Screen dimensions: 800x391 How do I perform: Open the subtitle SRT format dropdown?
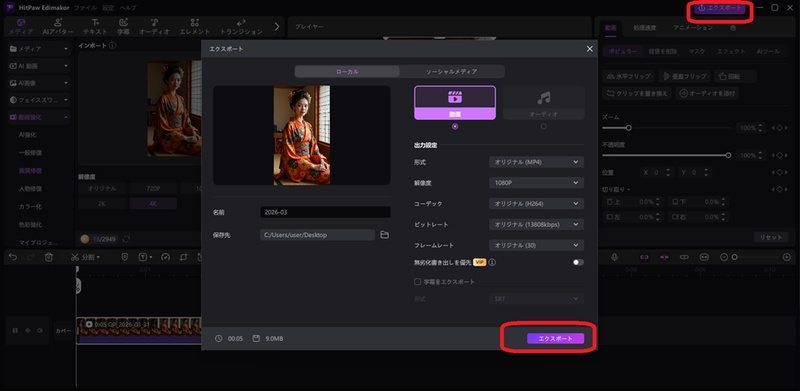point(536,299)
